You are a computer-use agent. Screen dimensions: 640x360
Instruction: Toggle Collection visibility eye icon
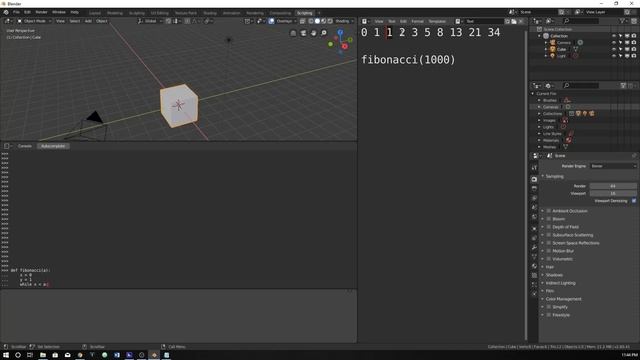pos(613,36)
